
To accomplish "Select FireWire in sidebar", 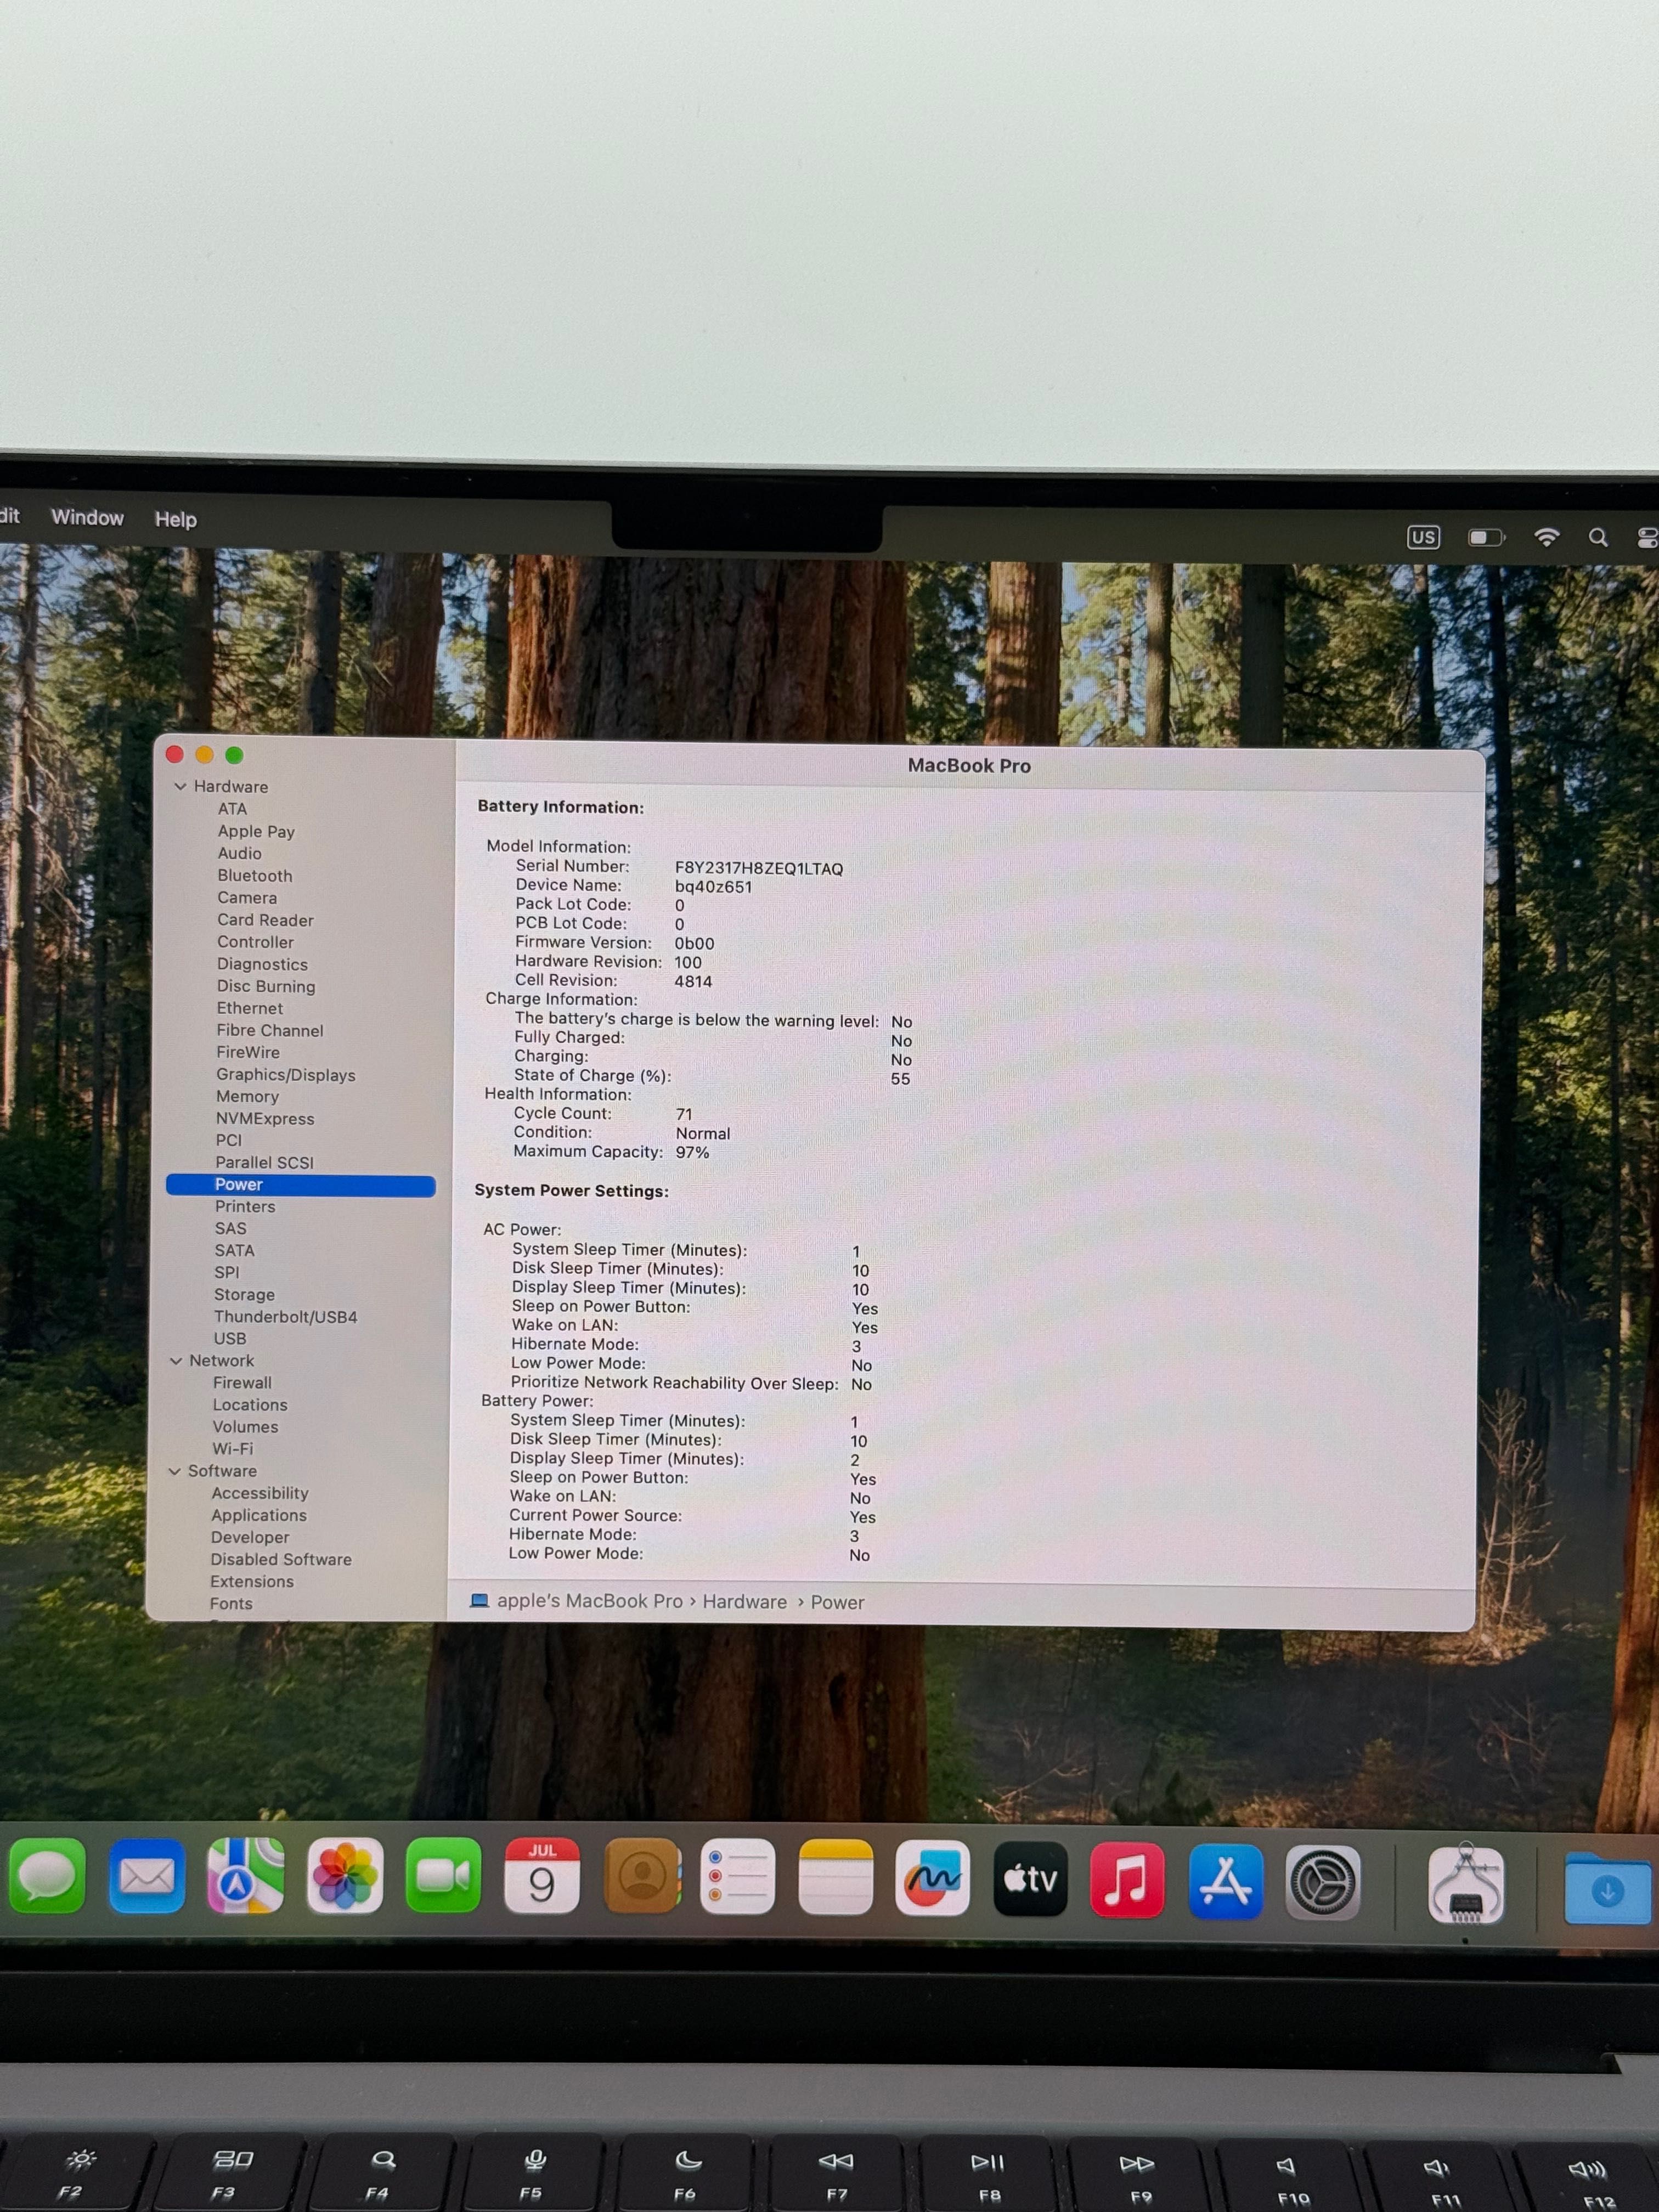I will 248,1052.
